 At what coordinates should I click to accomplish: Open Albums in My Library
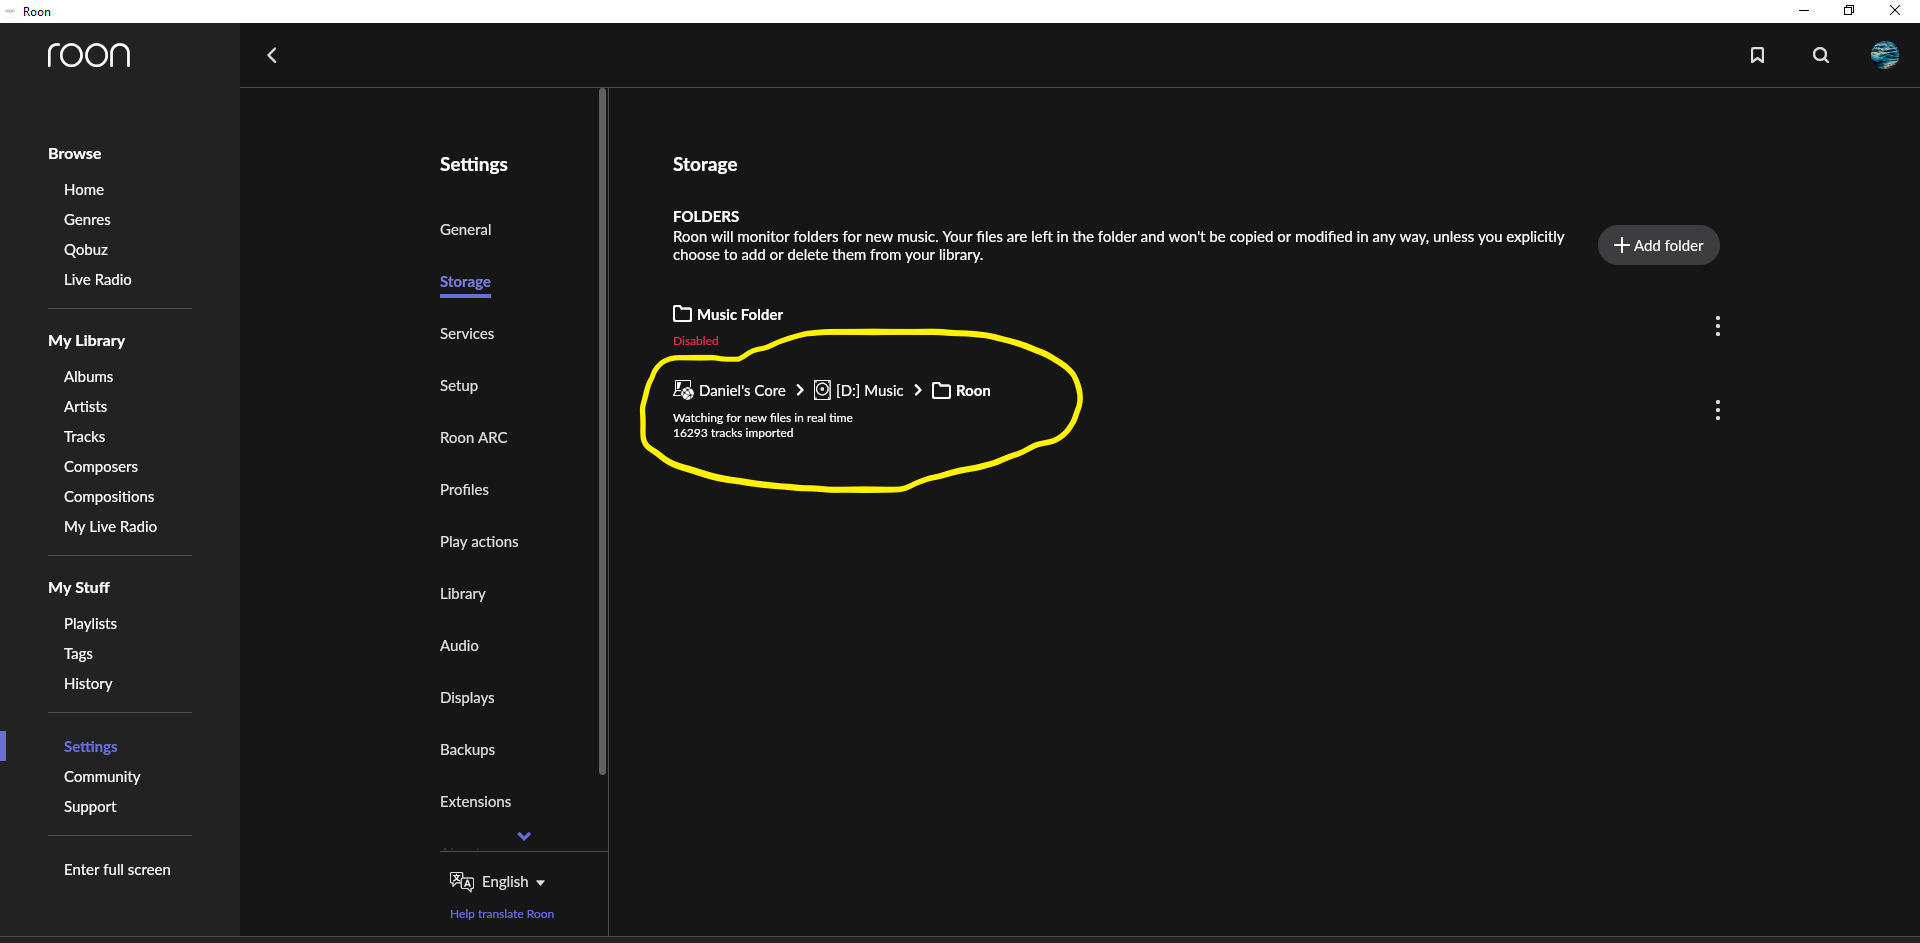pyautogui.click(x=88, y=377)
